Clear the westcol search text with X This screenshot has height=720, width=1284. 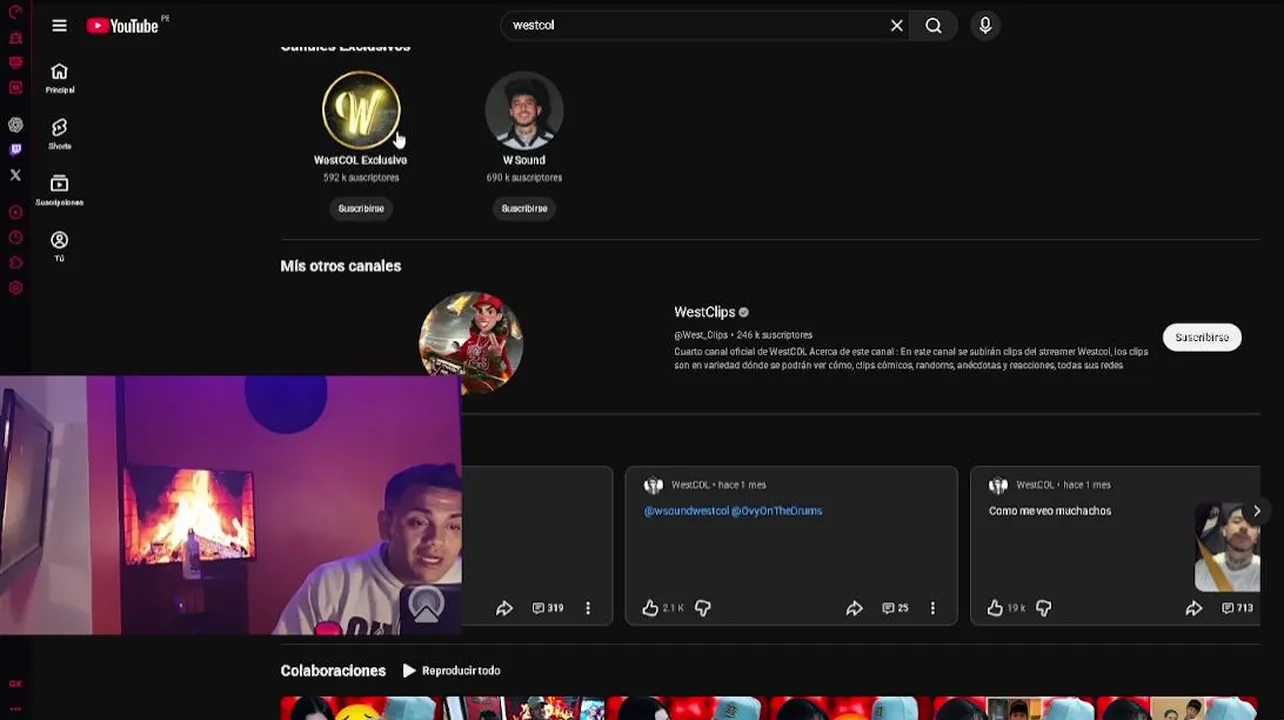coord(897,26)
